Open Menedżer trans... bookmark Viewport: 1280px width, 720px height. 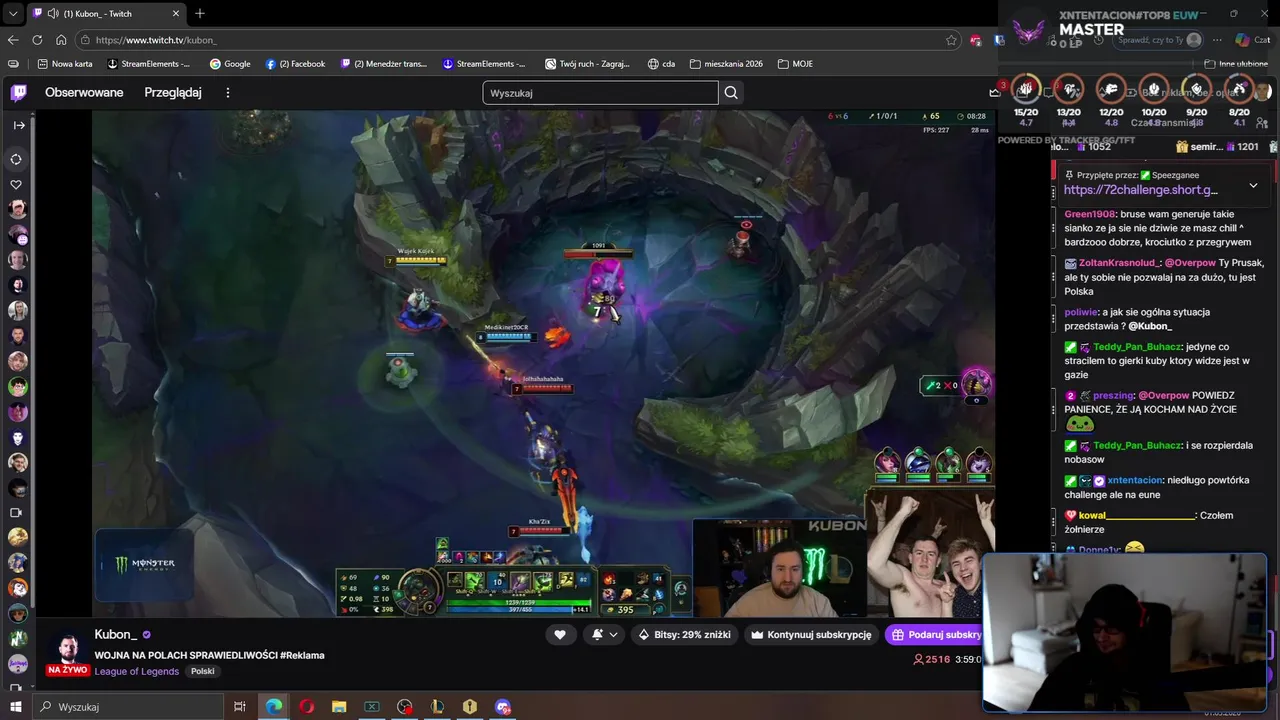pyautogui.click(x=384, y=64)
